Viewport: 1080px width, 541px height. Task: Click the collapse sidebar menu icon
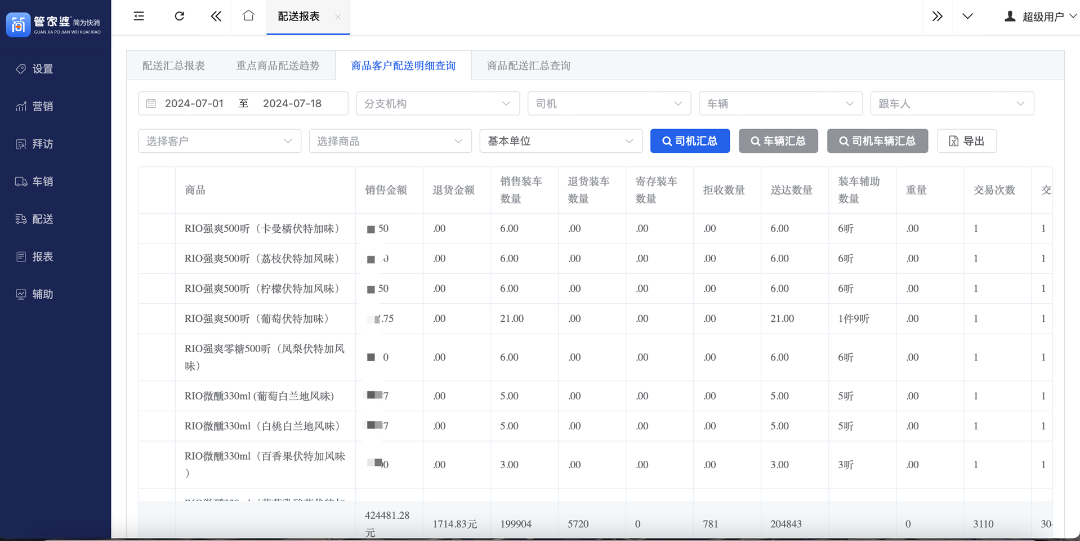coord(139,16)
